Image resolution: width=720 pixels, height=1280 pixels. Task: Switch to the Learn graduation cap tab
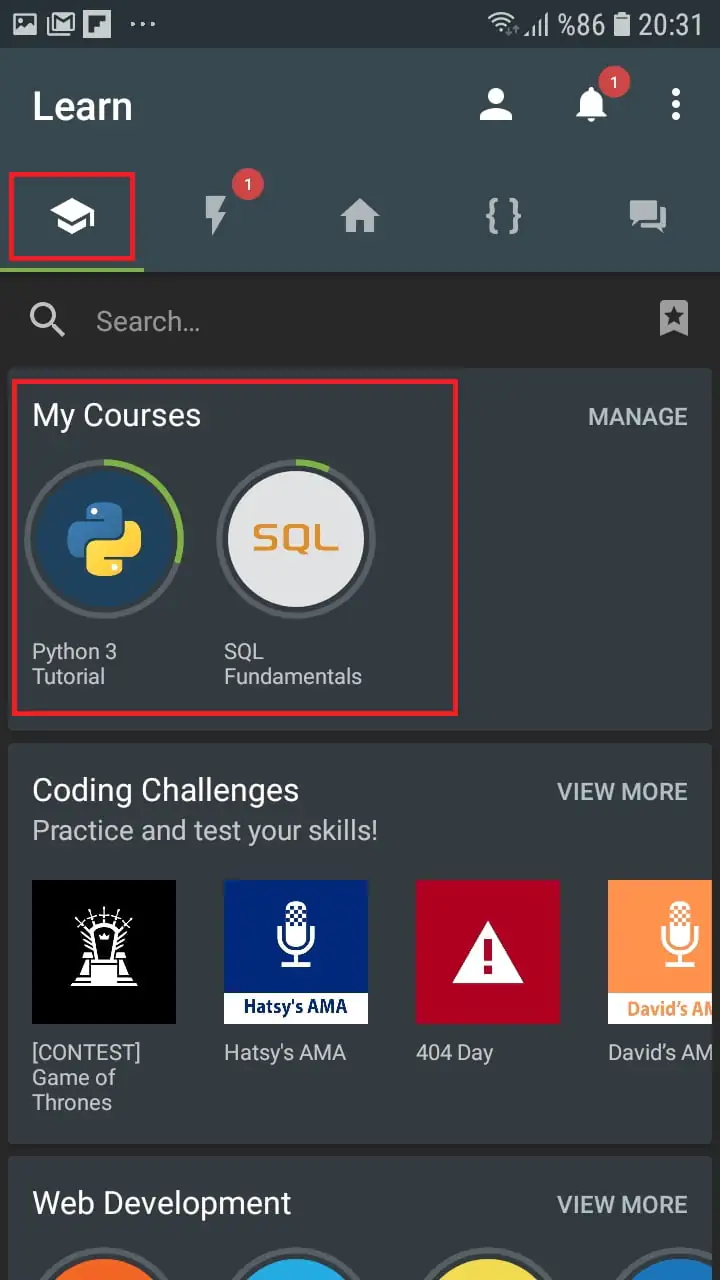(73, 216)
